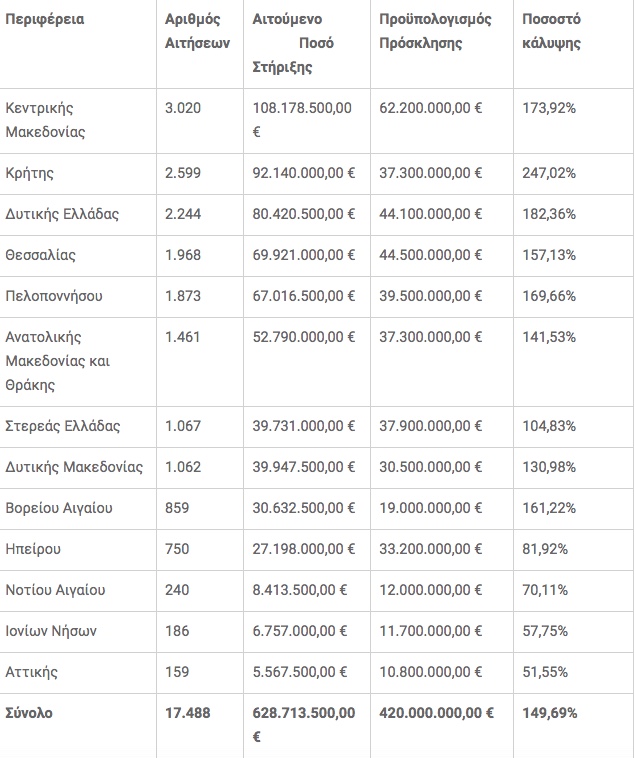Click the Κρήτης row label
Screen dimensions: 634x758
29,174
